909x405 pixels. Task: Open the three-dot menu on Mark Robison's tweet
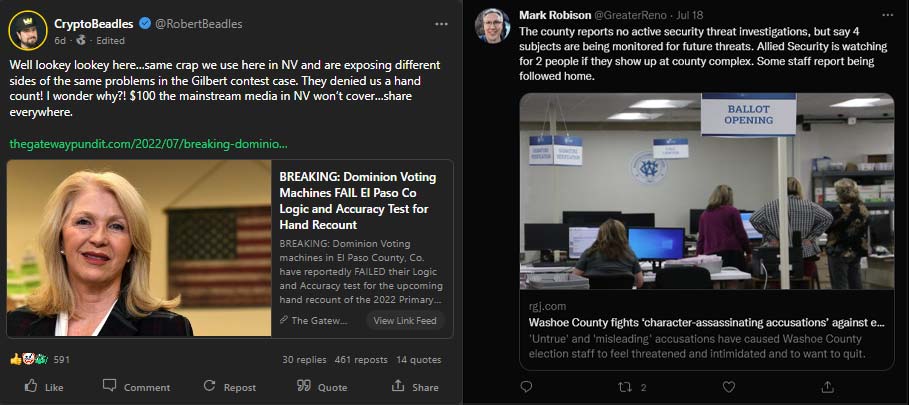click(888, 15)
